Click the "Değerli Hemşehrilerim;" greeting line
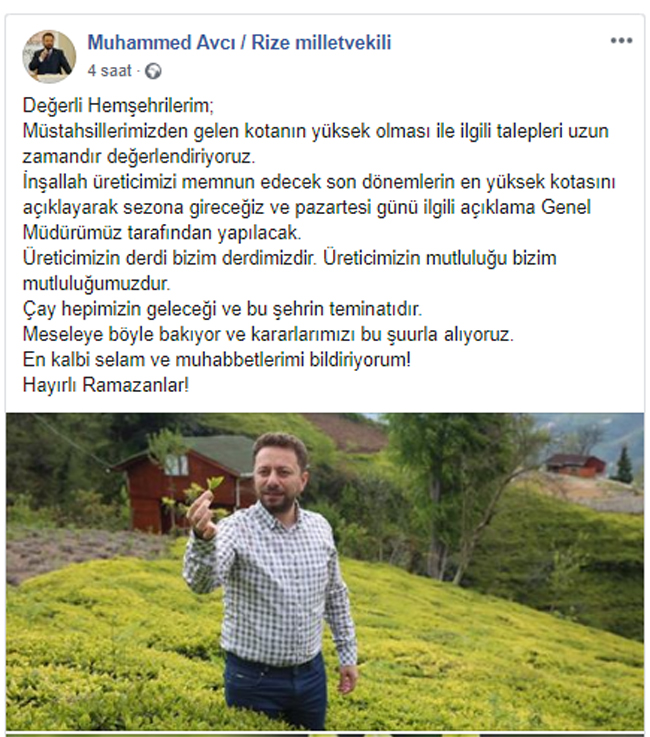Screen dimensions: 650x737 click(x=118, y=105)
